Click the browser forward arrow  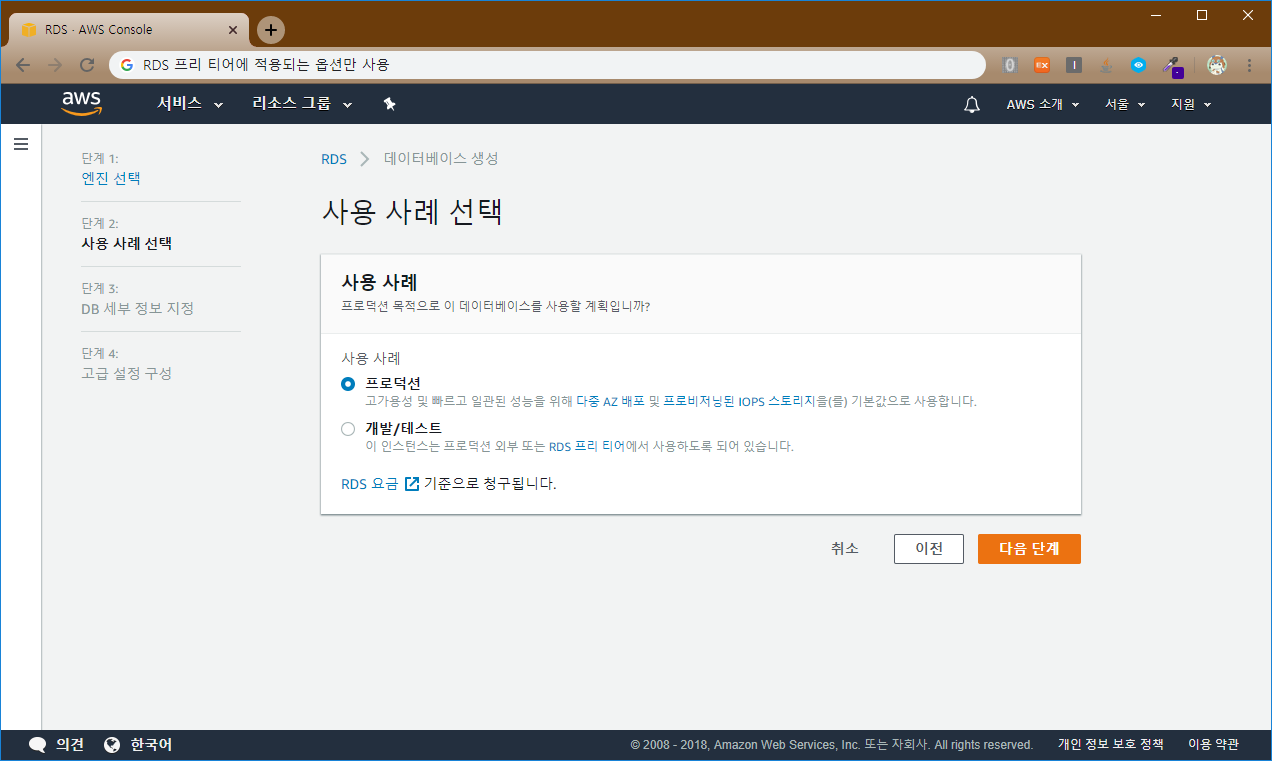[55, 65]
